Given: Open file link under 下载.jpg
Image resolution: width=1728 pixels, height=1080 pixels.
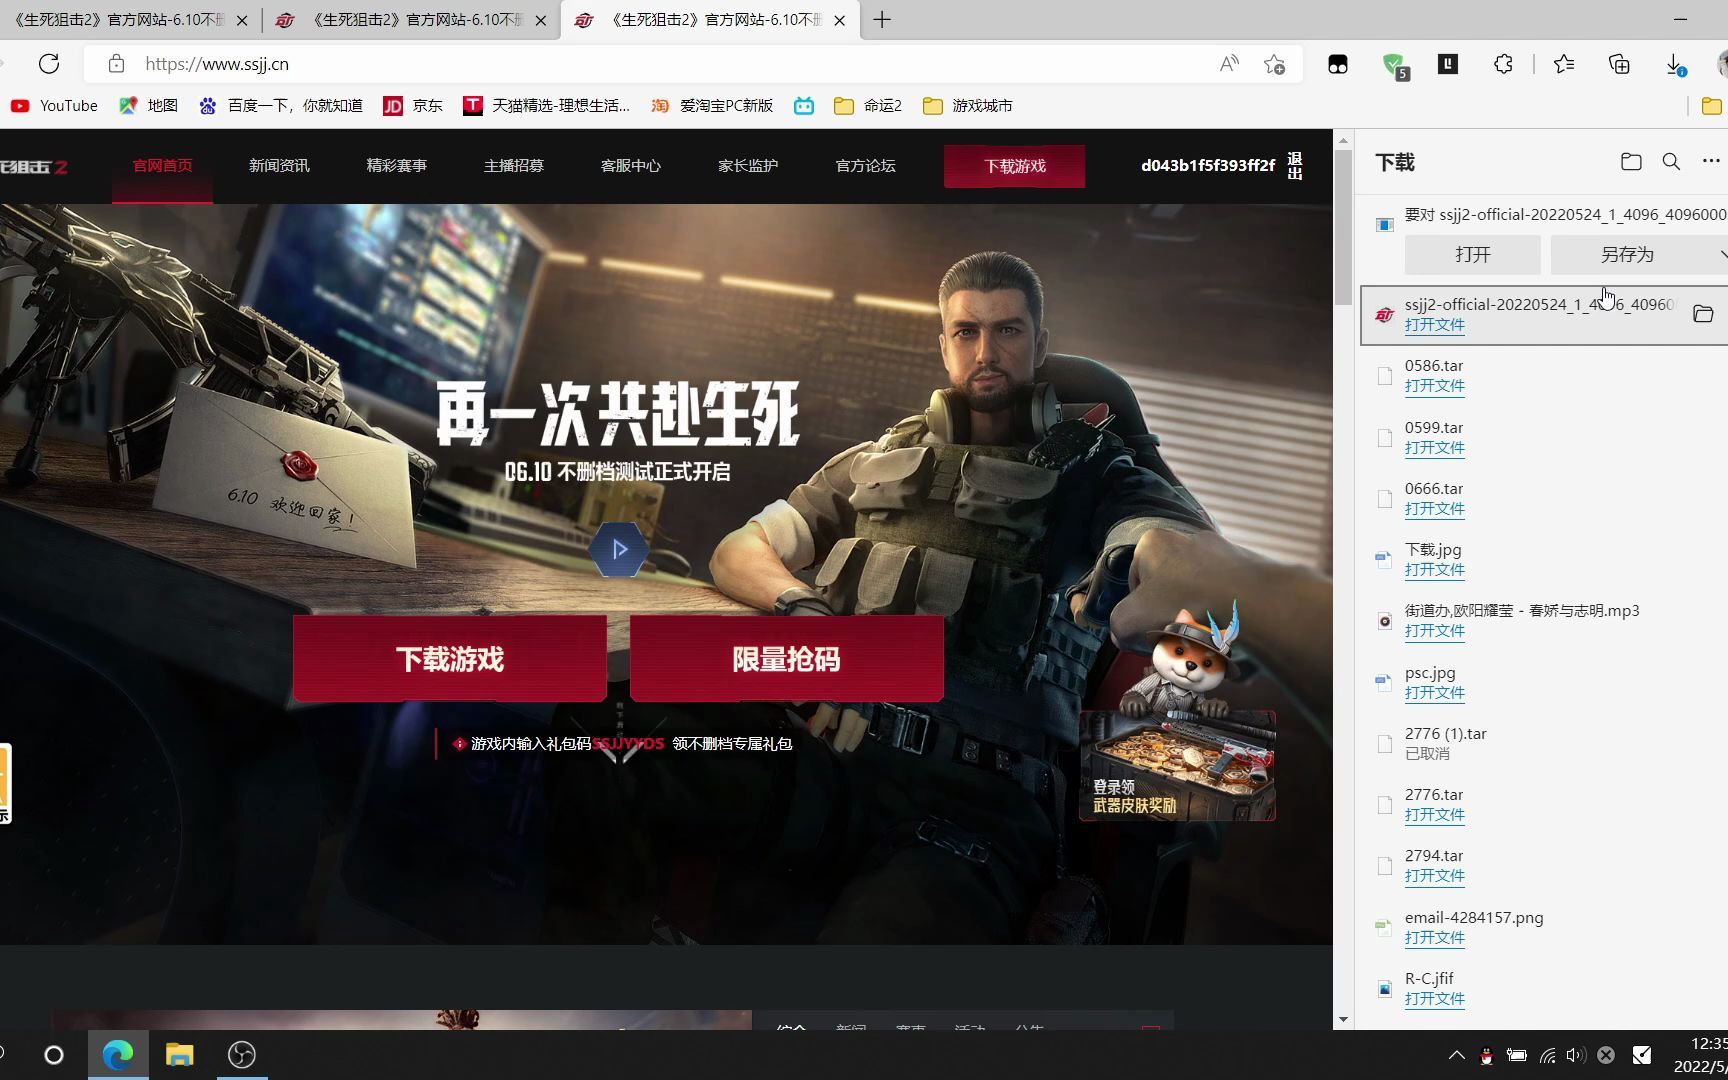Looking at the screenshot, I should [1434, 570].
